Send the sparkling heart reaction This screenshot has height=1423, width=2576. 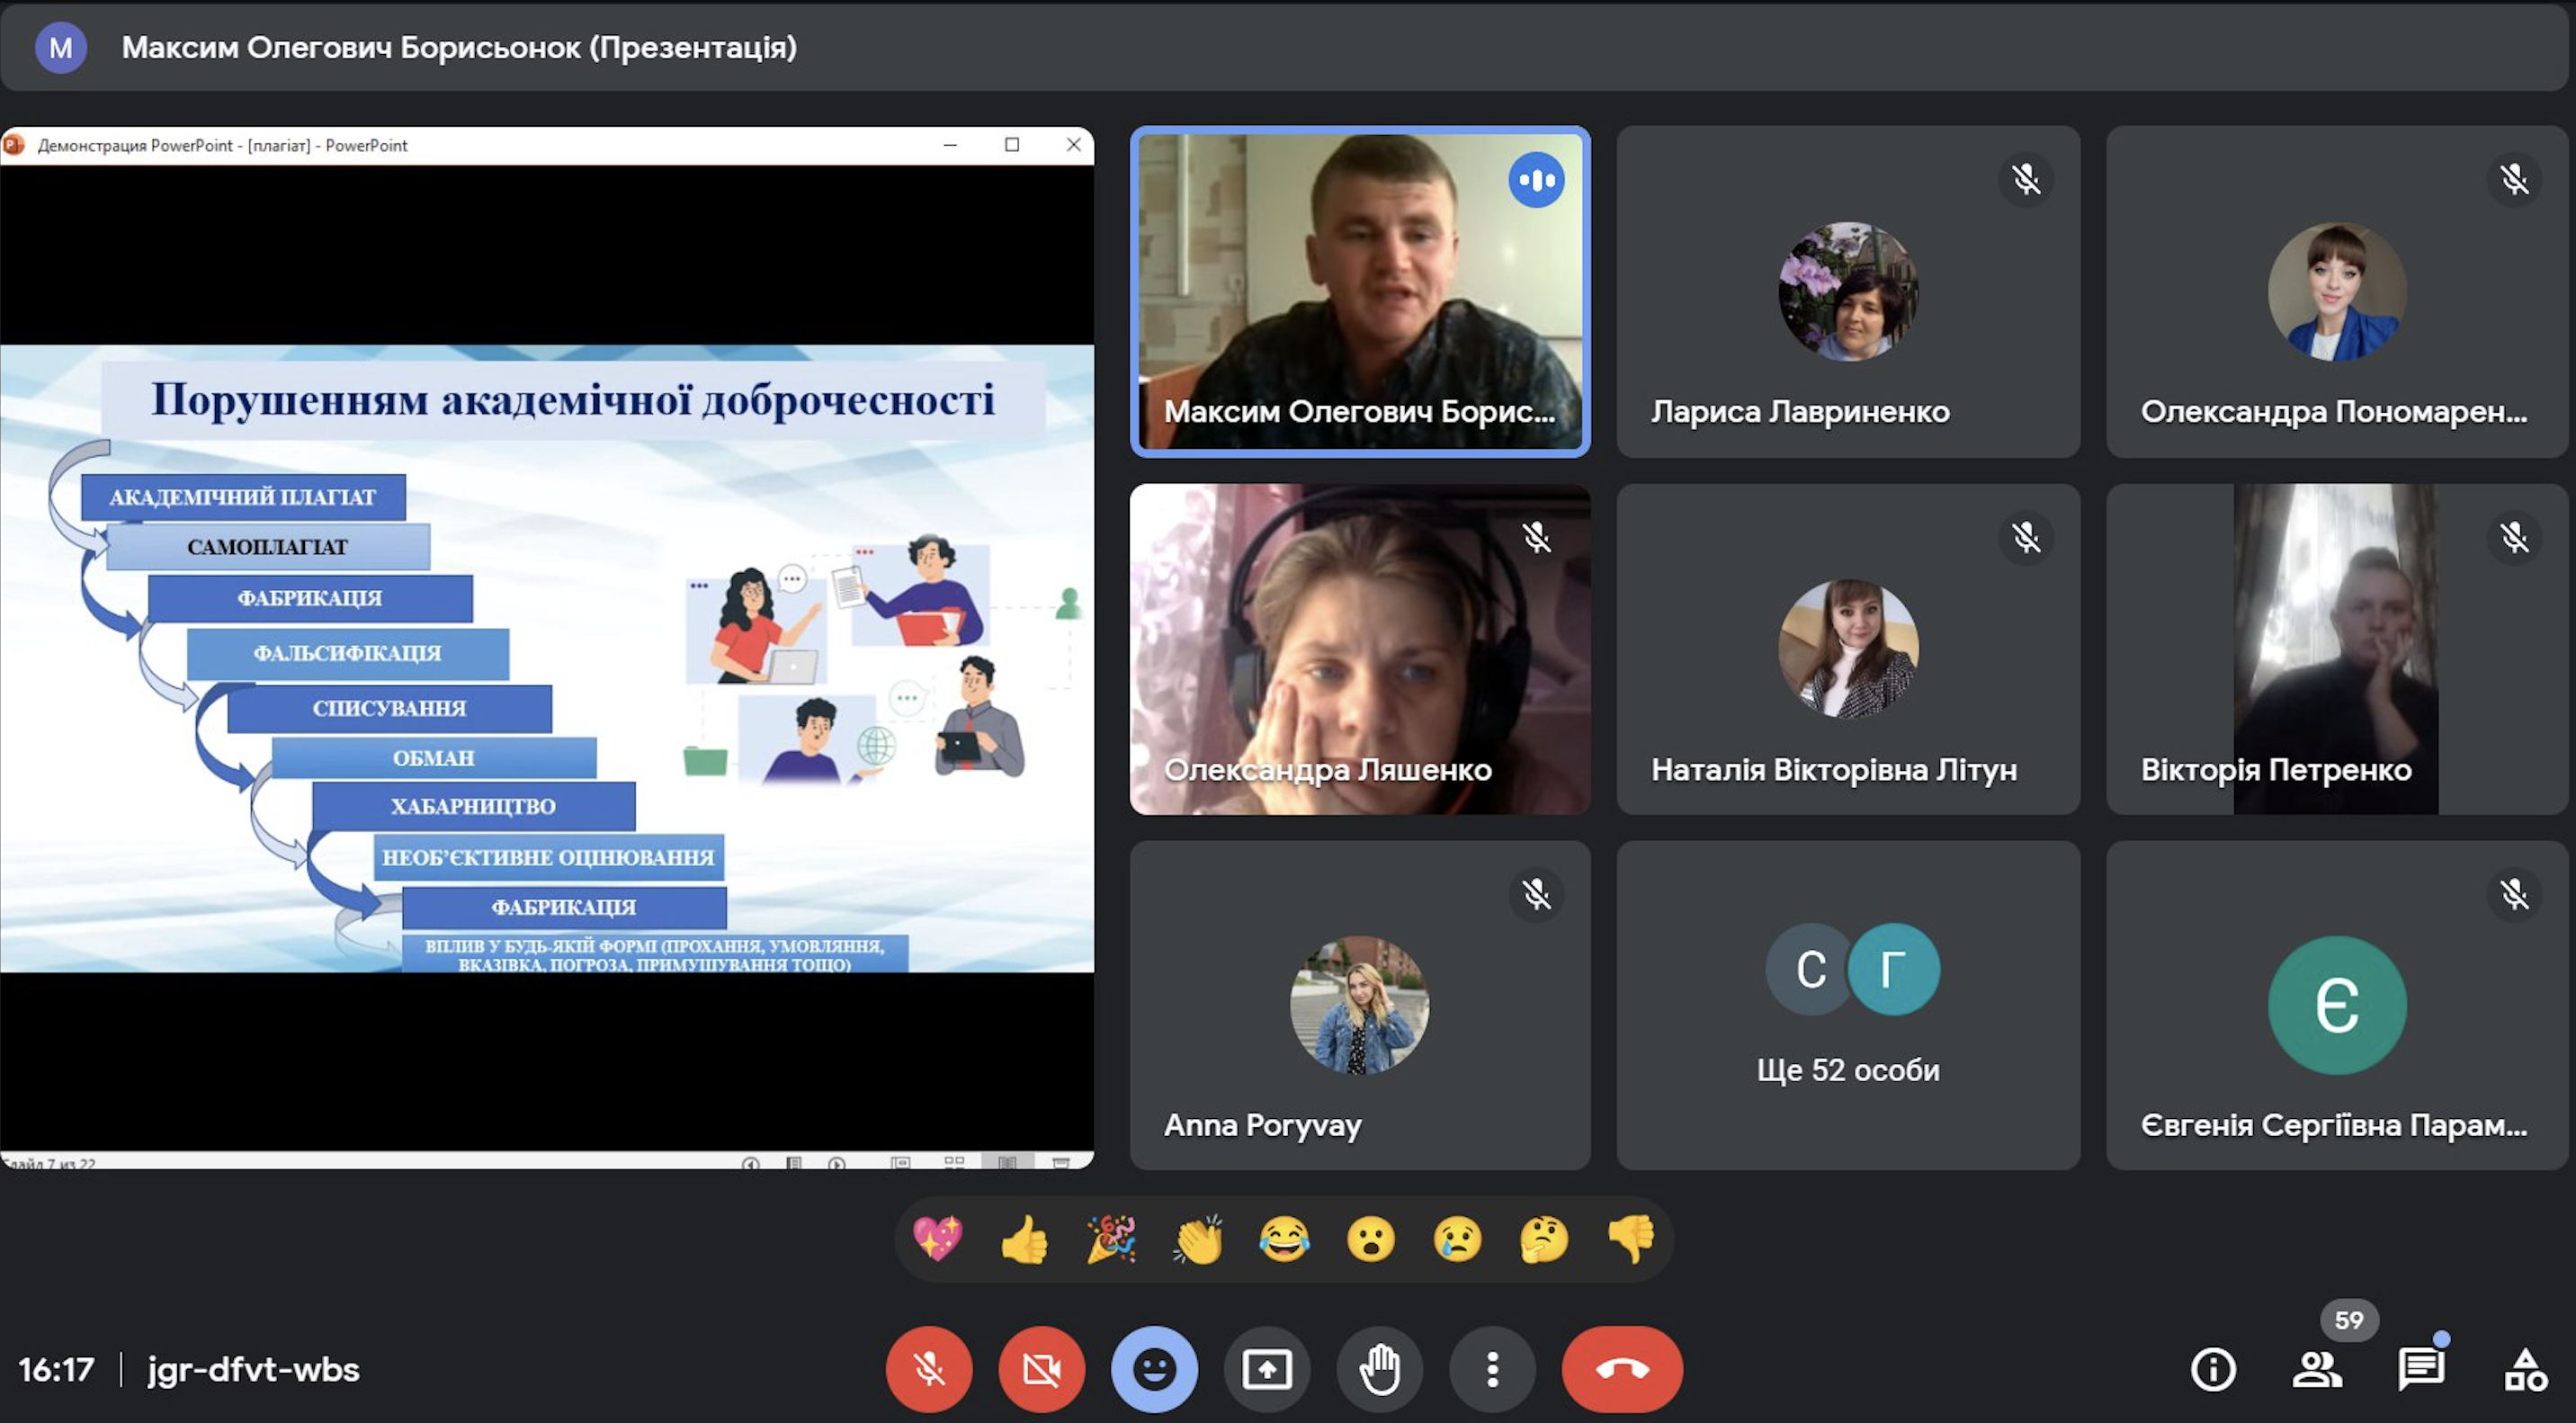tap(937, 1239)
